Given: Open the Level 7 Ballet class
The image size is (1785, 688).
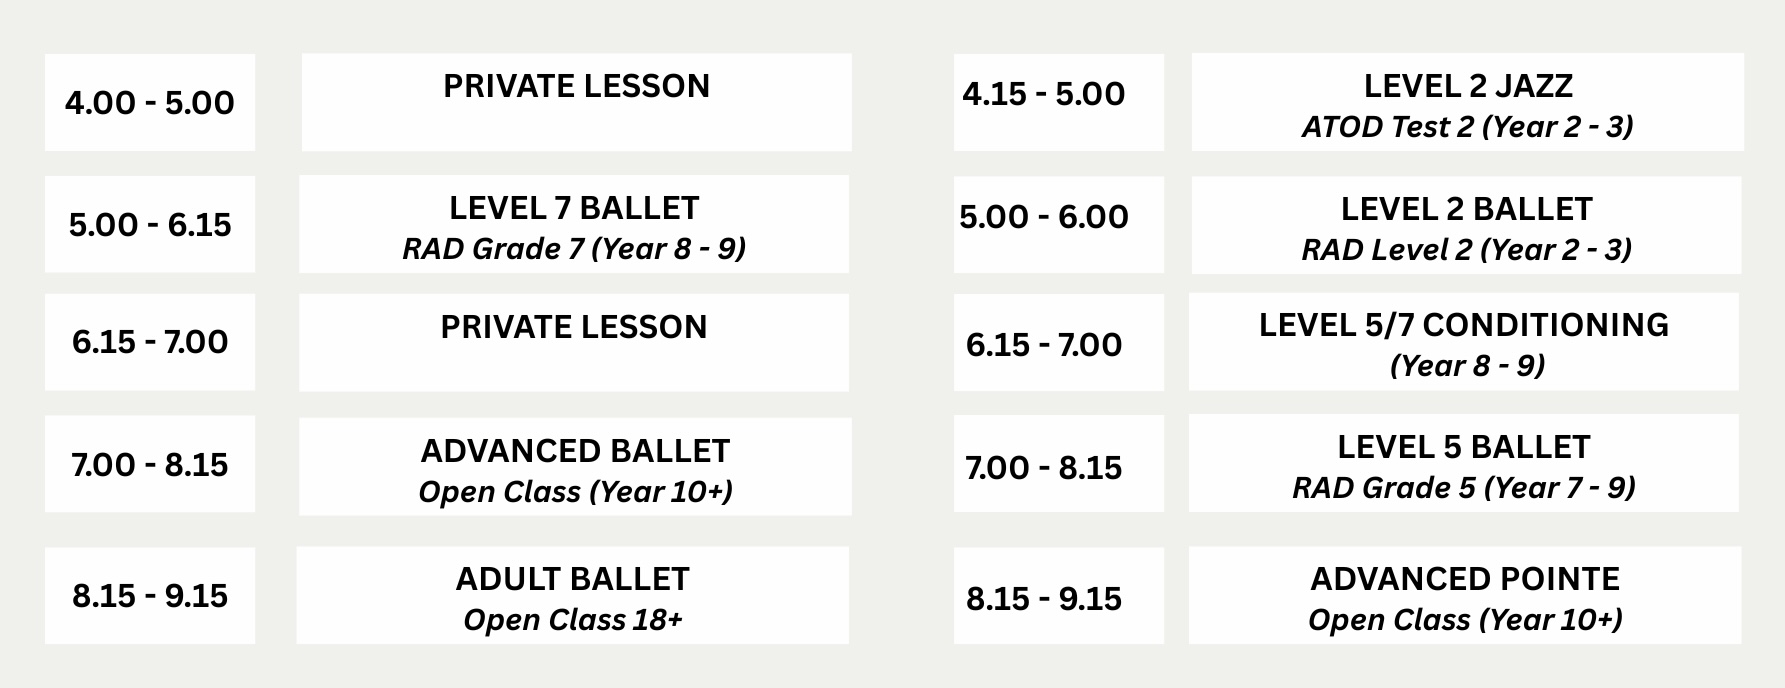Looking at the screenshot, I should [574, 225].
